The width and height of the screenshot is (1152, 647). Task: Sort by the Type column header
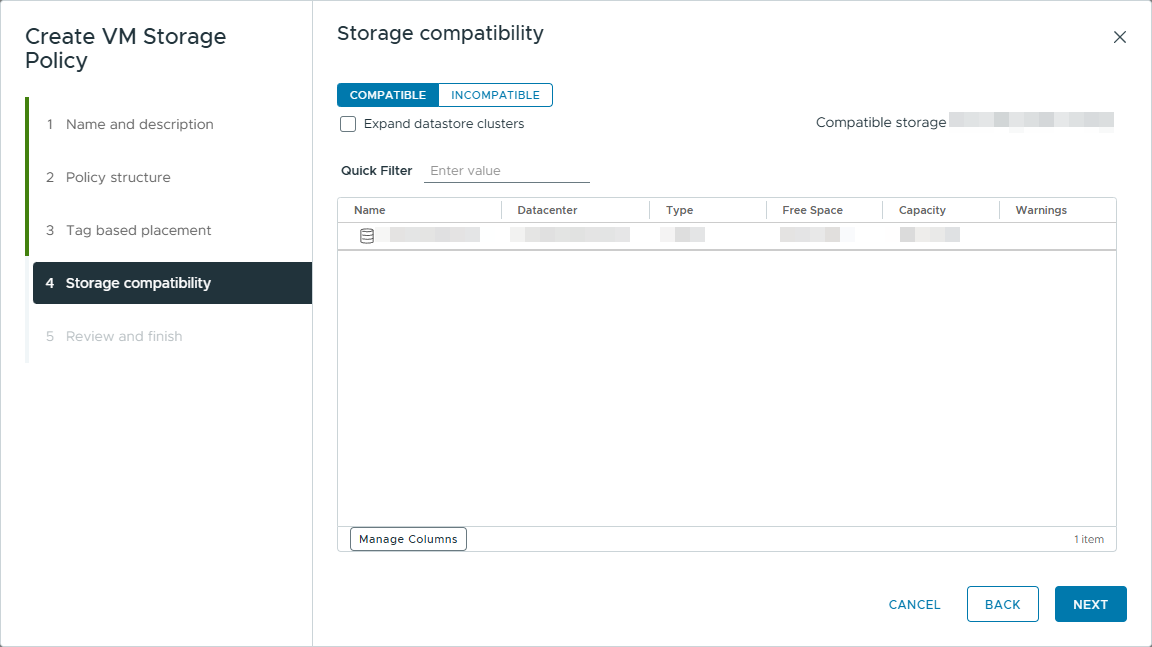[x=680, y=210]
